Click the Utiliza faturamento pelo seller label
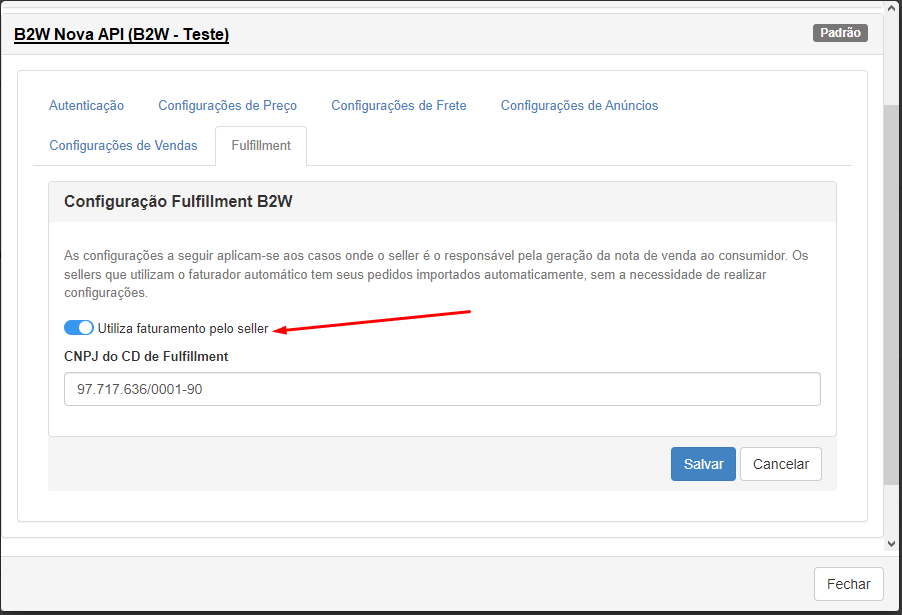 click(183, 328)
